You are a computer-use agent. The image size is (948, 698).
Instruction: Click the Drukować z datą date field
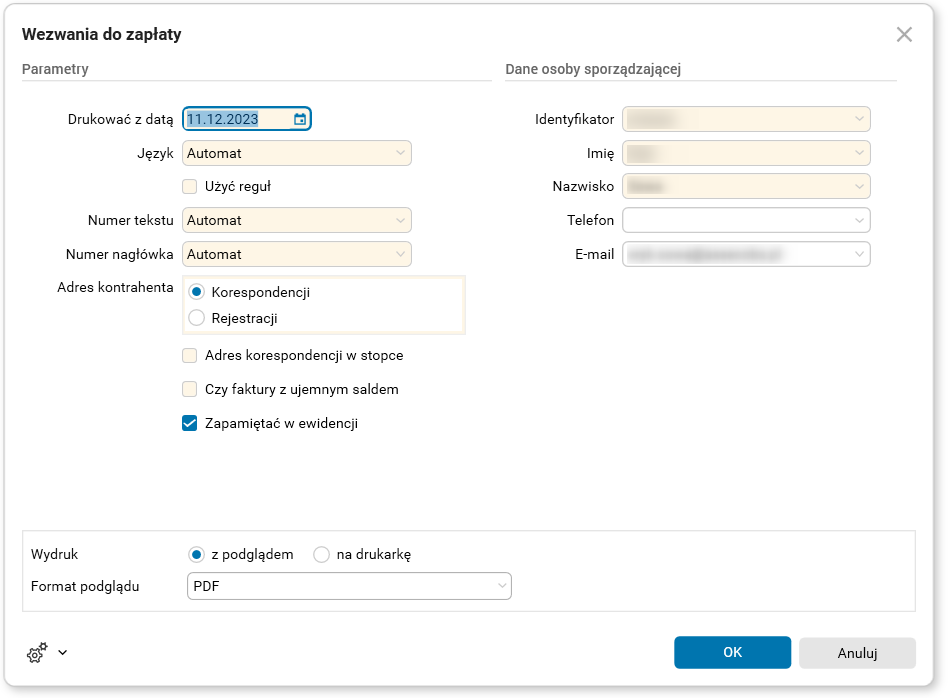tap(236, 120)
